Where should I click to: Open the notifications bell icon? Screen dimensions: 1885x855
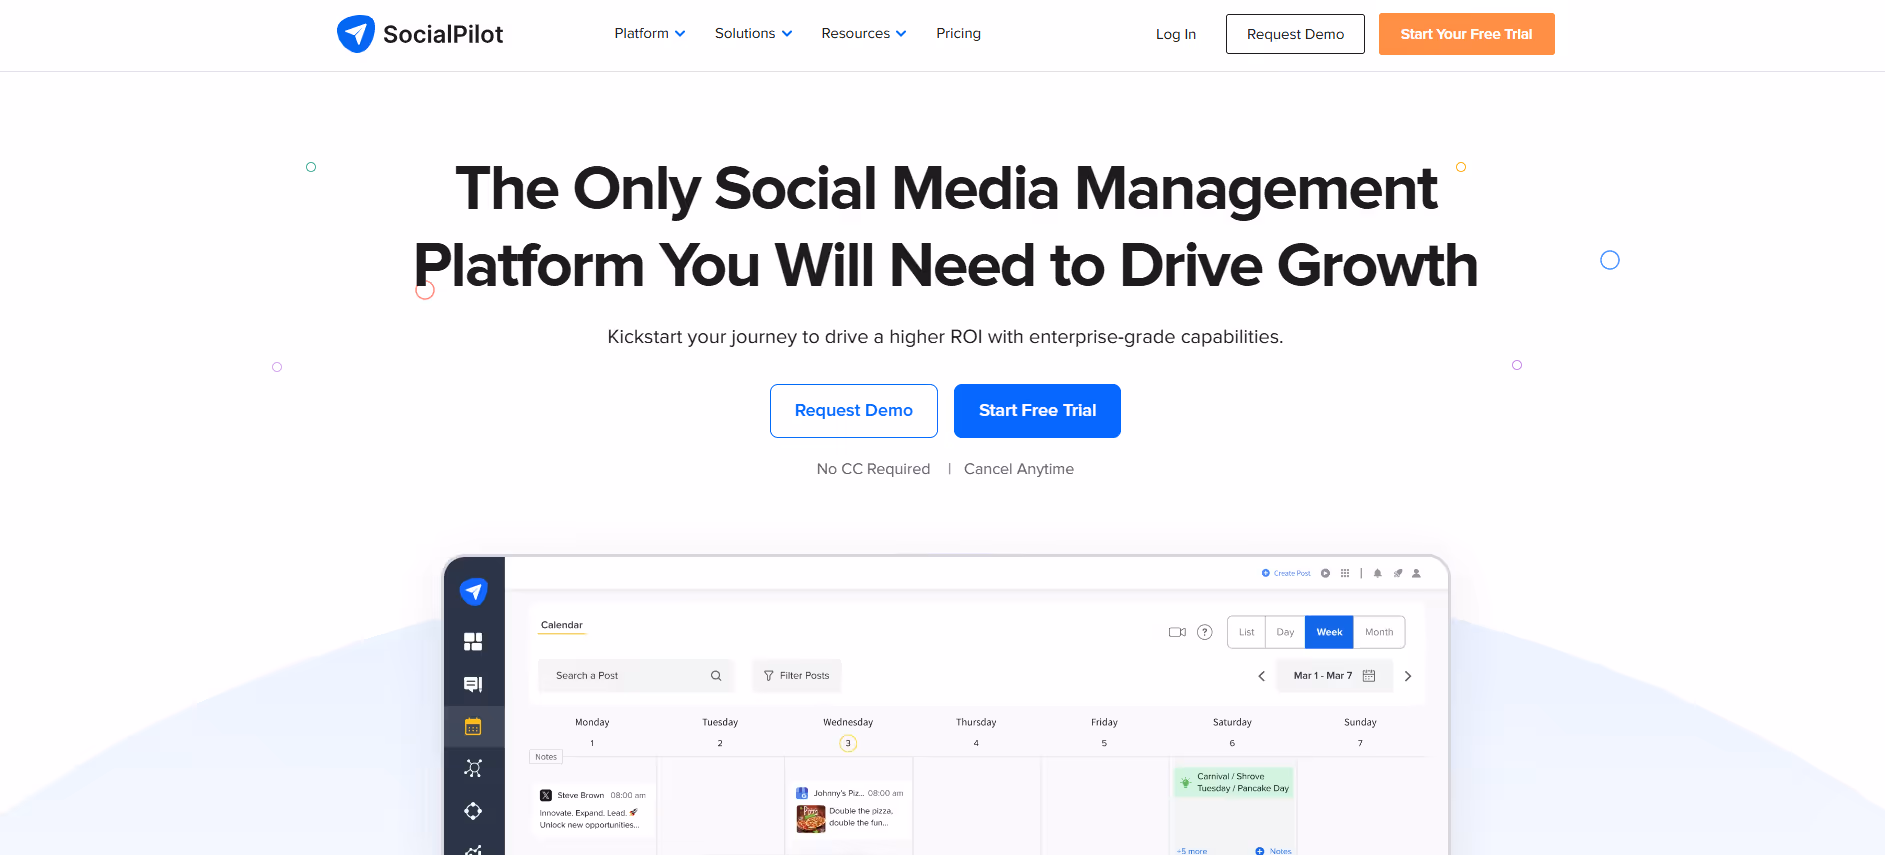[1377, 573]
